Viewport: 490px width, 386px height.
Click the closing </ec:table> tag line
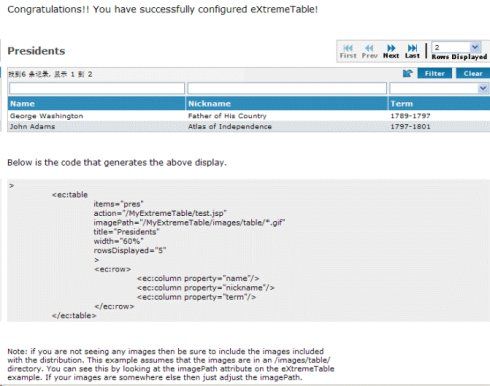(x=74, y=316)
